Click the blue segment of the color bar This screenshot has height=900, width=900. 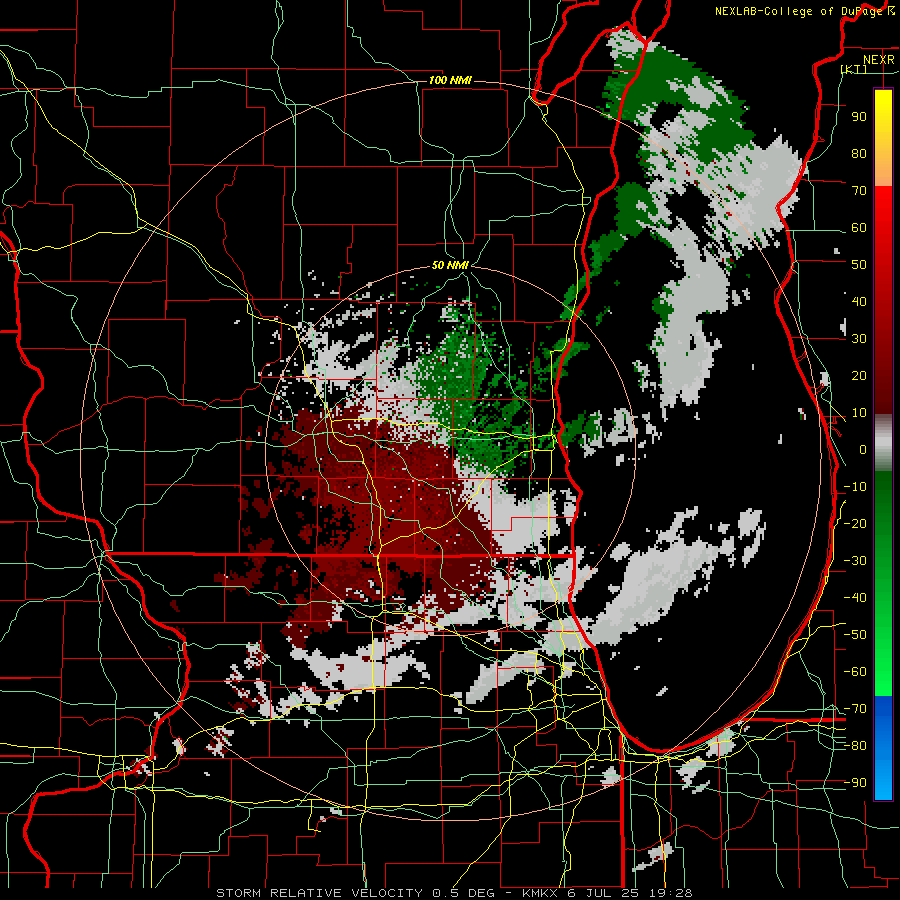pos(883,748)
